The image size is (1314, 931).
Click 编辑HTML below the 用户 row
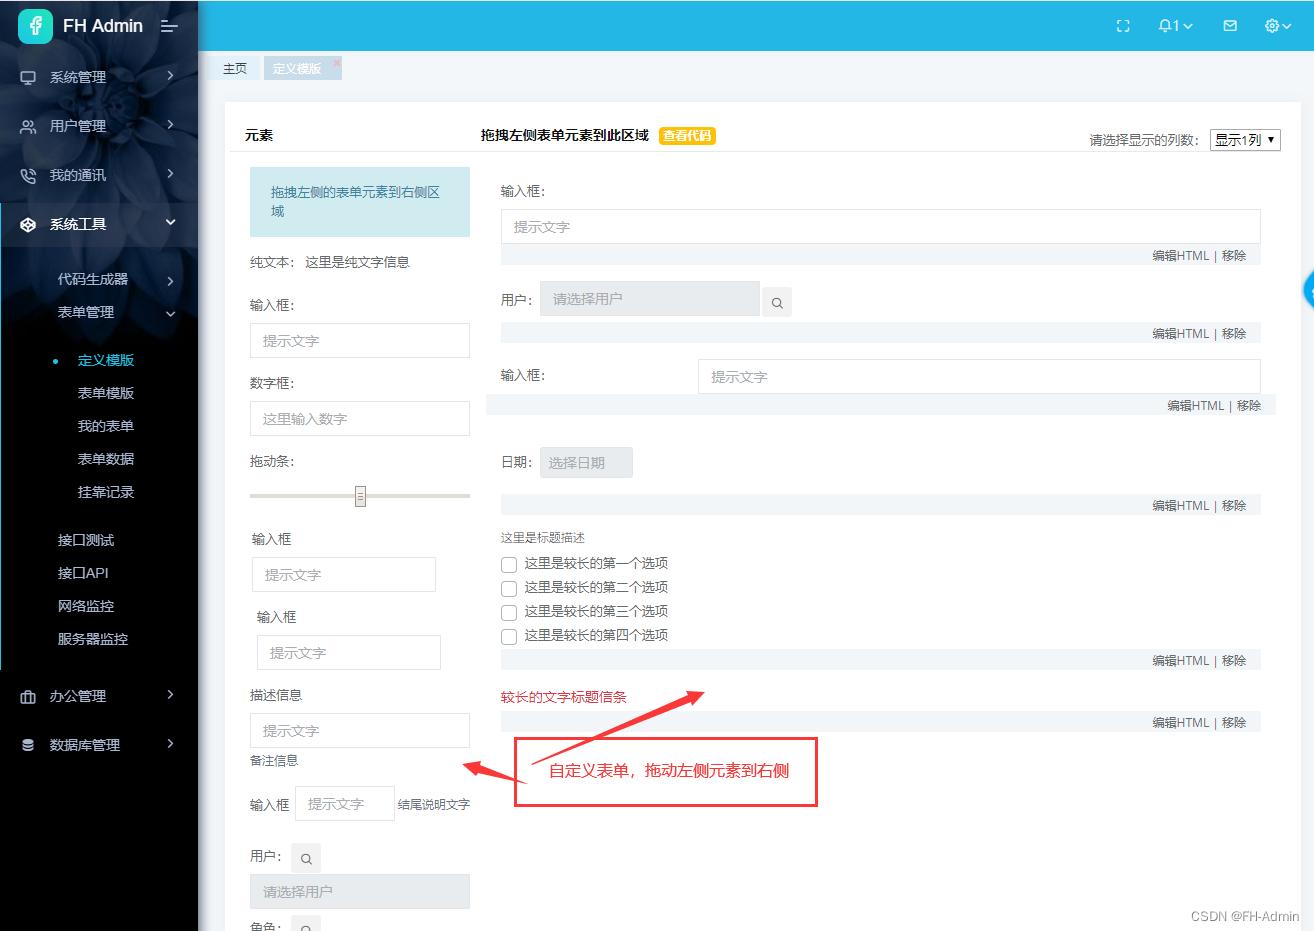(1181, 334)
